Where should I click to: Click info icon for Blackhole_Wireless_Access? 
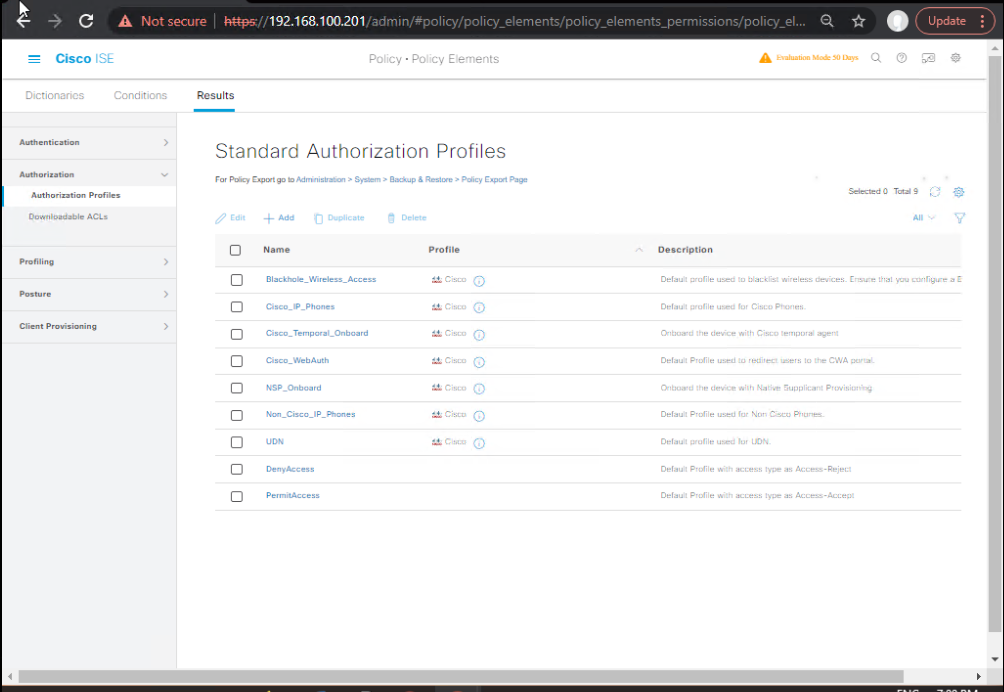pos(479,280)
